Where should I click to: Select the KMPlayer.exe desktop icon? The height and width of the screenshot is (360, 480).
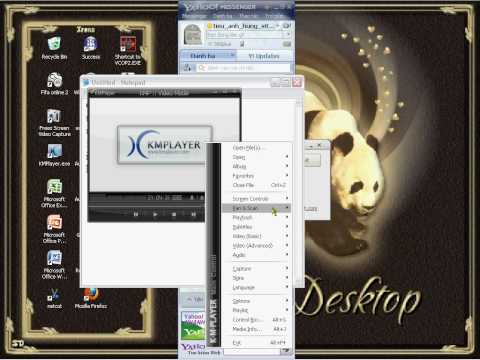pyautogui.click(x=54, y=155)
